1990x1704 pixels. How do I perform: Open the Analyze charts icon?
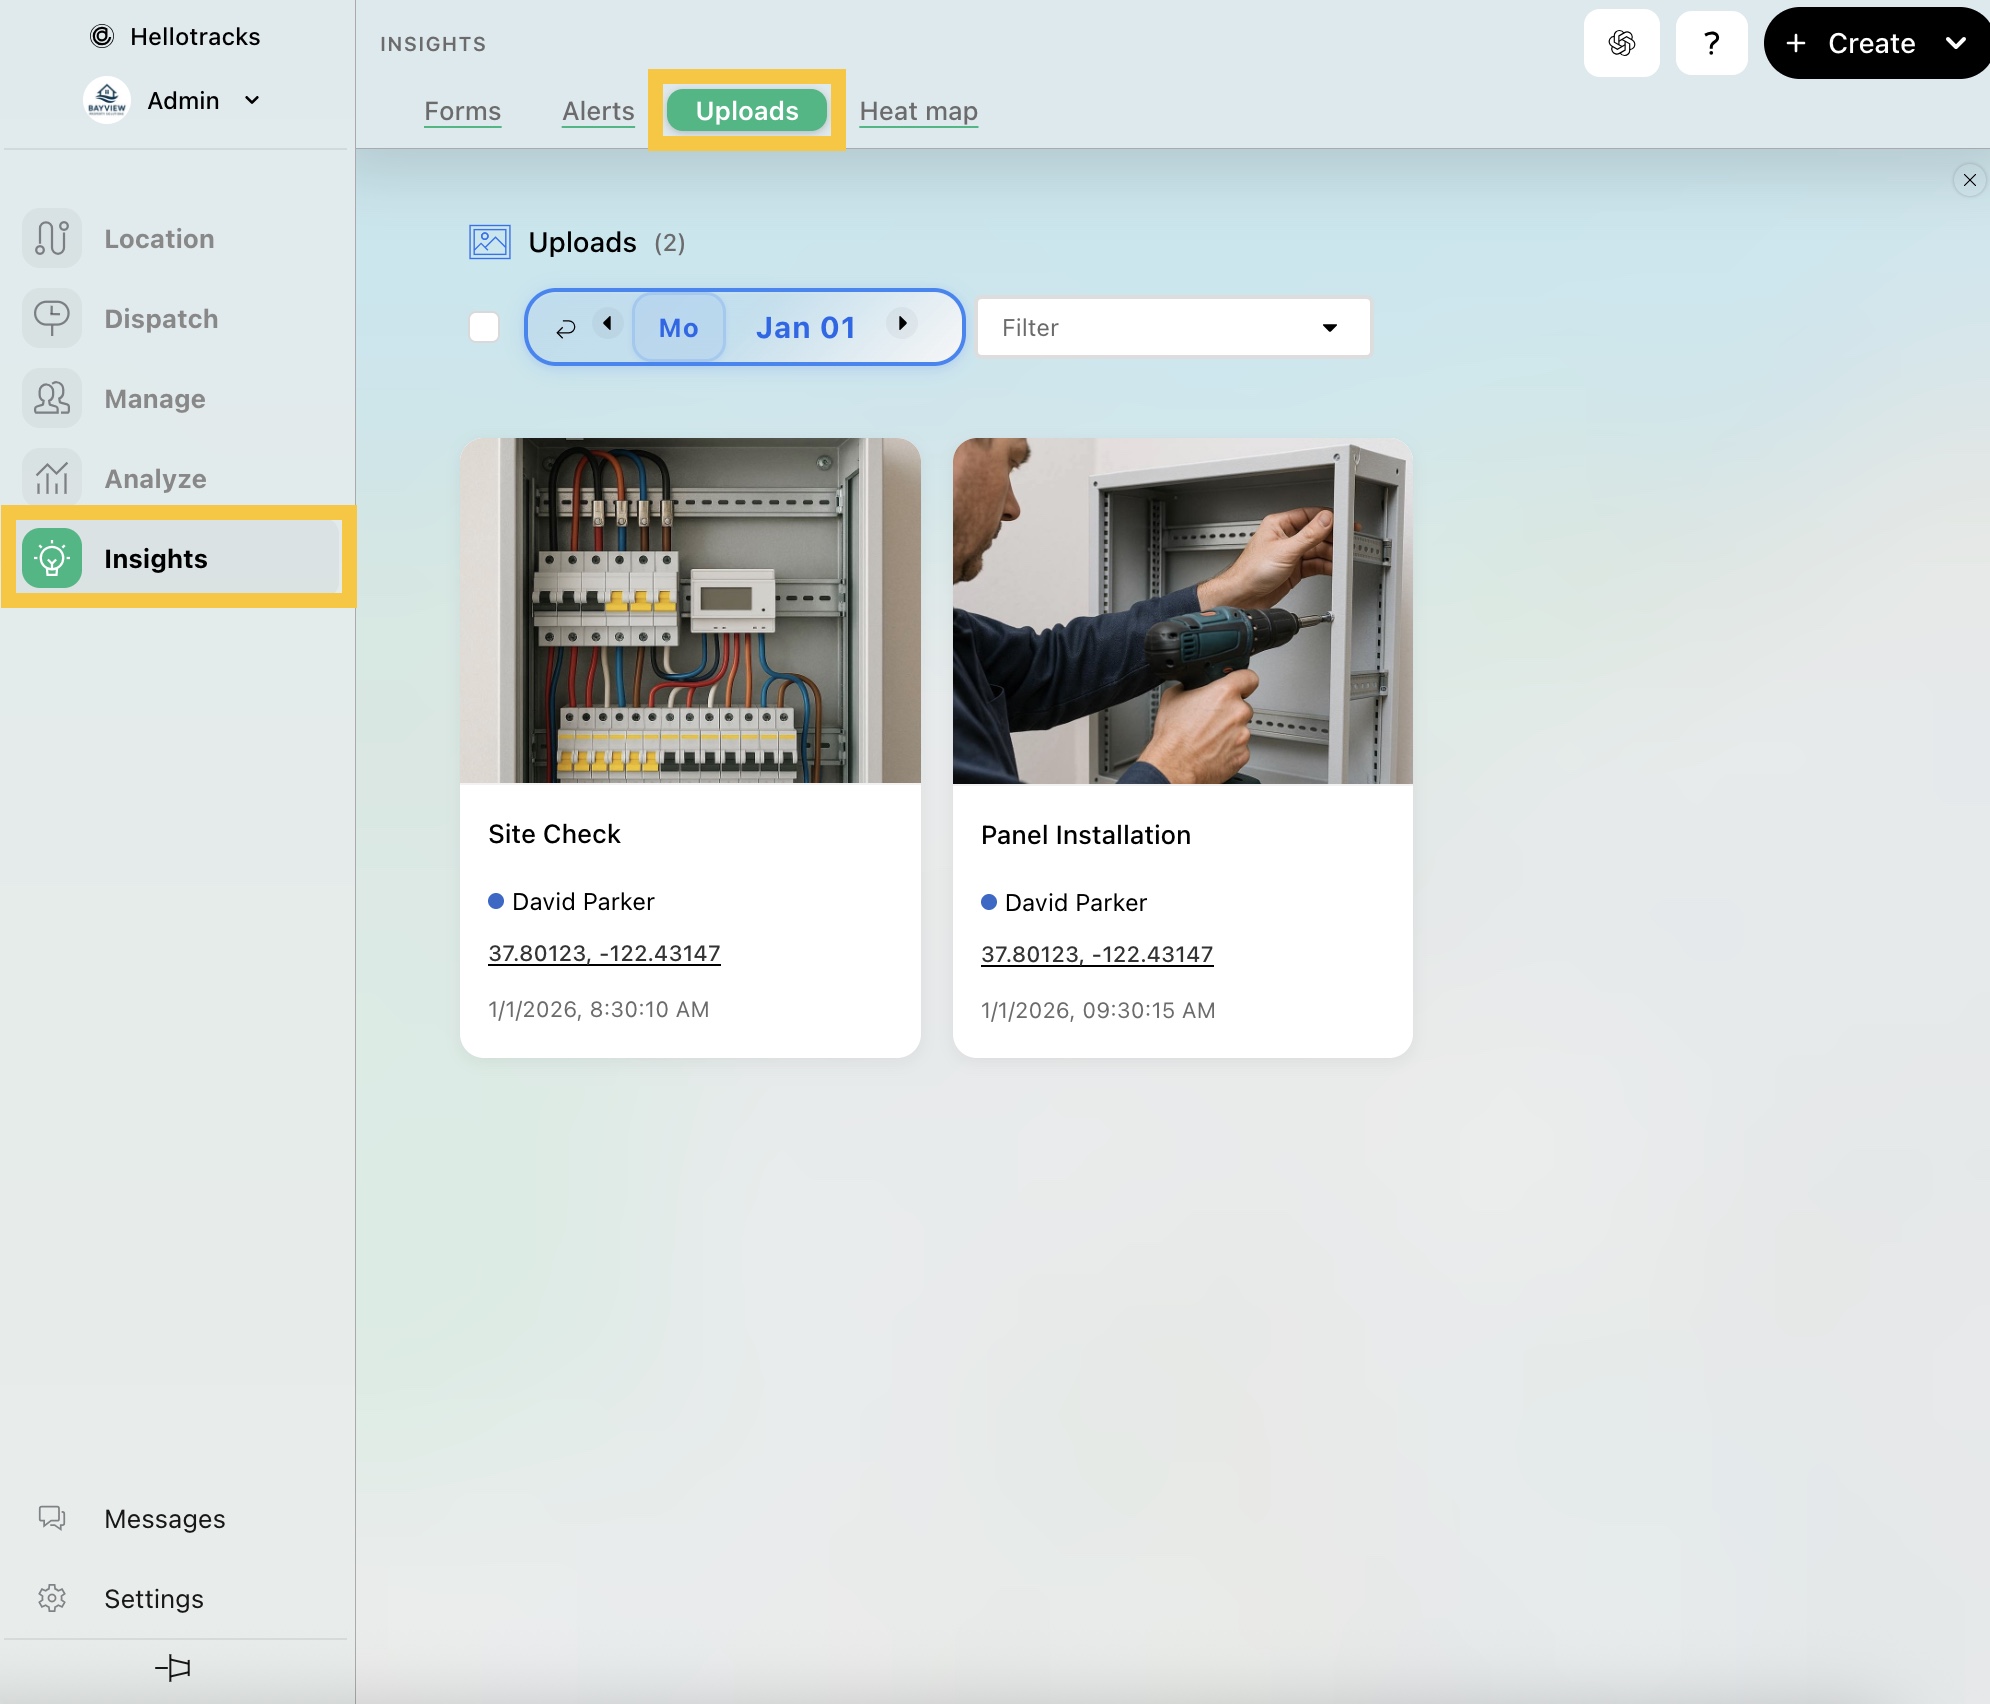coord(52,478)
